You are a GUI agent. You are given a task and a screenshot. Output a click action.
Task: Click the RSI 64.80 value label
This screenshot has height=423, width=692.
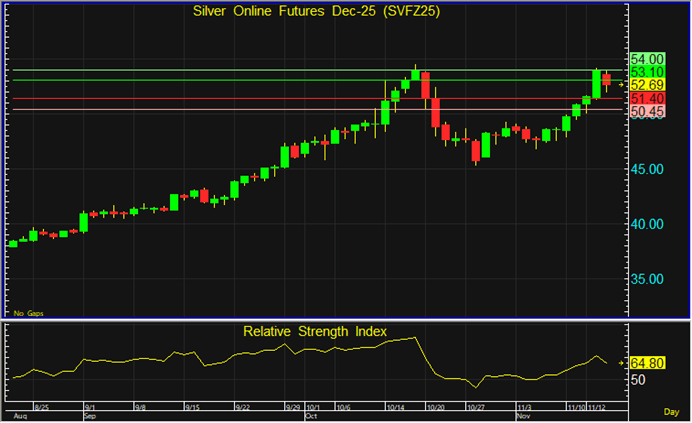coord(647,362)
